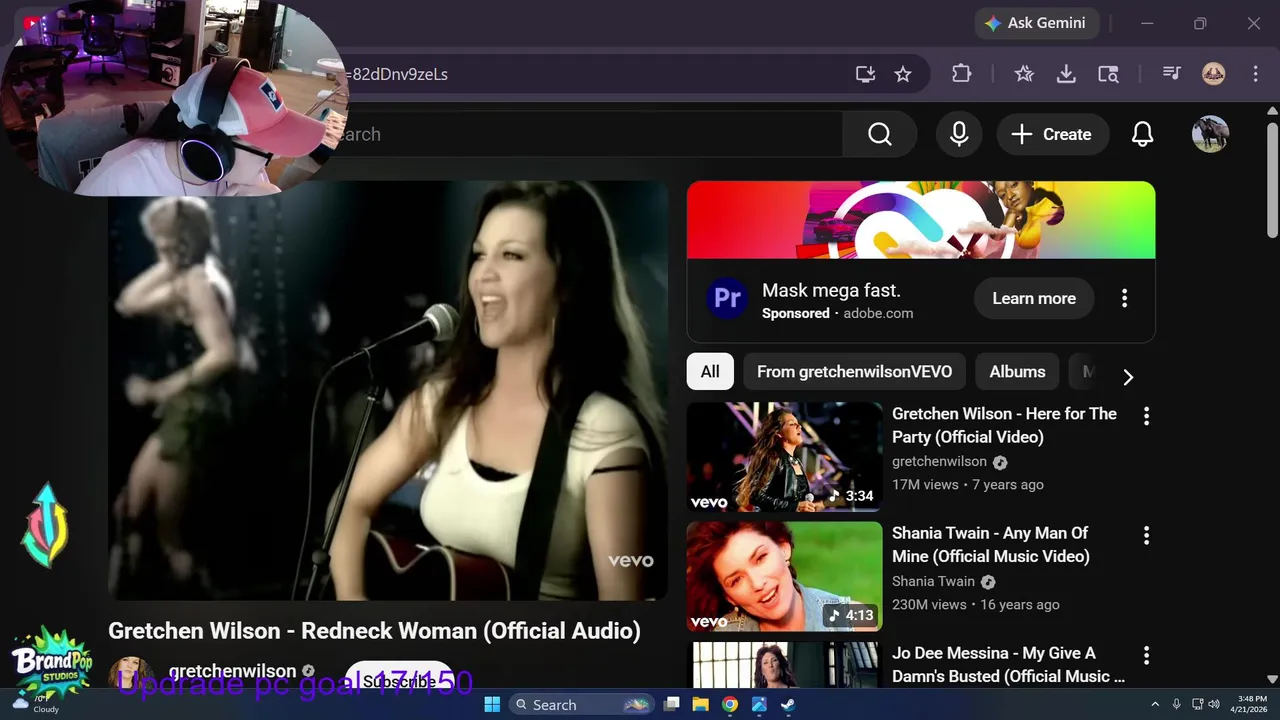Click the Premiere Pro Pr ad logo
This screenshot has width=1280, height=720.
727,298
